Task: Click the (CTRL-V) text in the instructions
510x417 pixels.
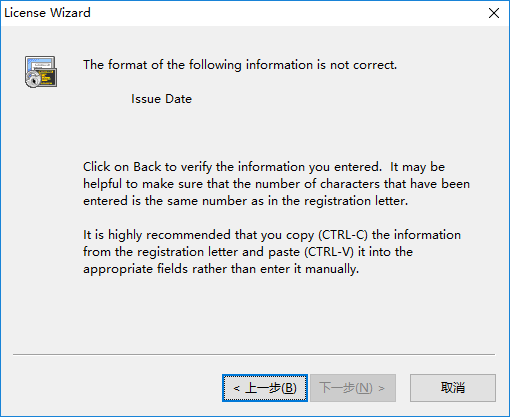Action: (329, 252)
